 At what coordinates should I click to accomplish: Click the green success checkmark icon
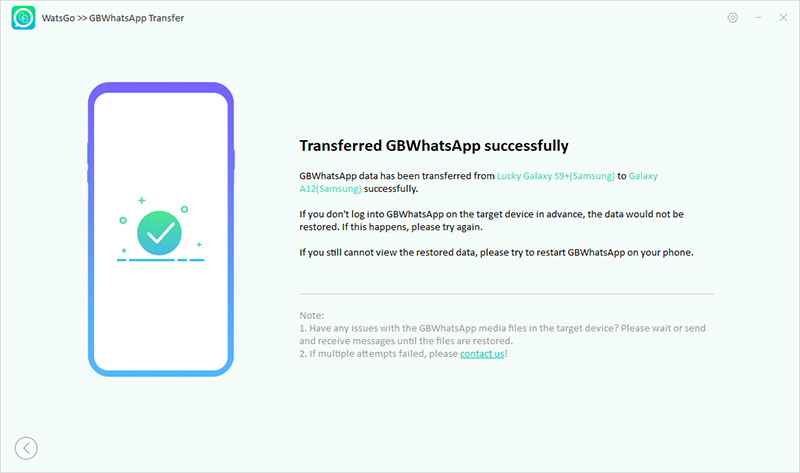(159, 233)
